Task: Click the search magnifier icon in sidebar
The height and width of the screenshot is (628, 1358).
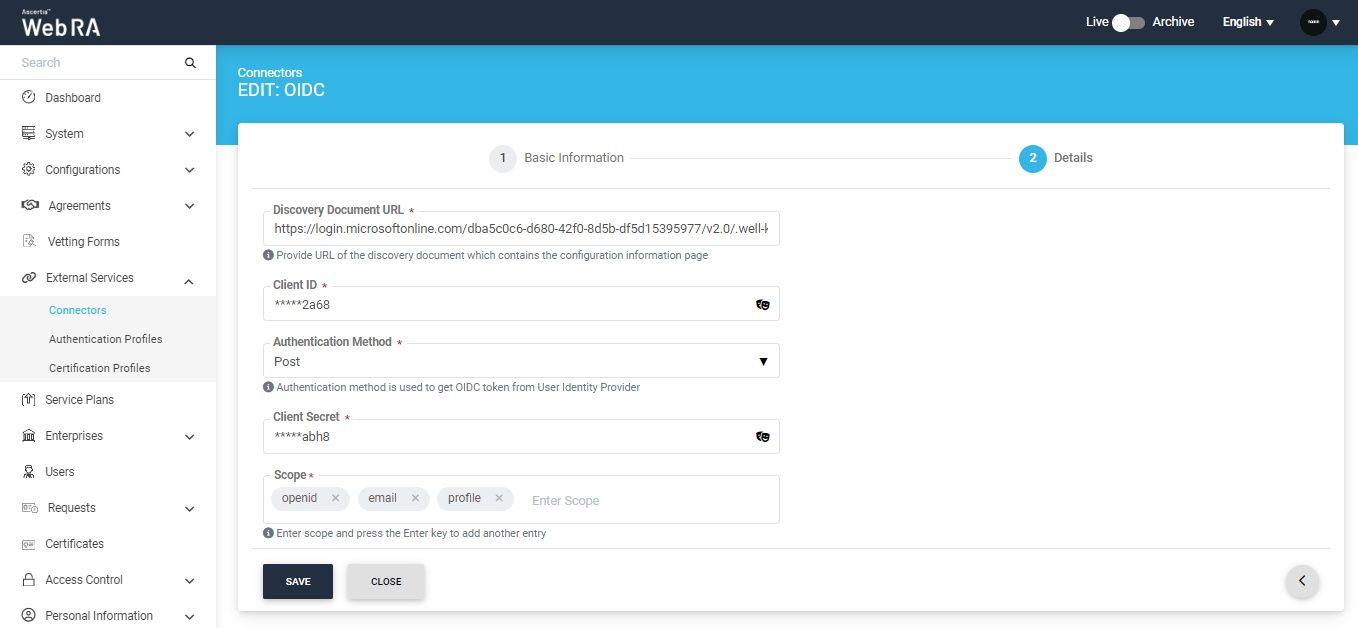Action: coord(190,63)
